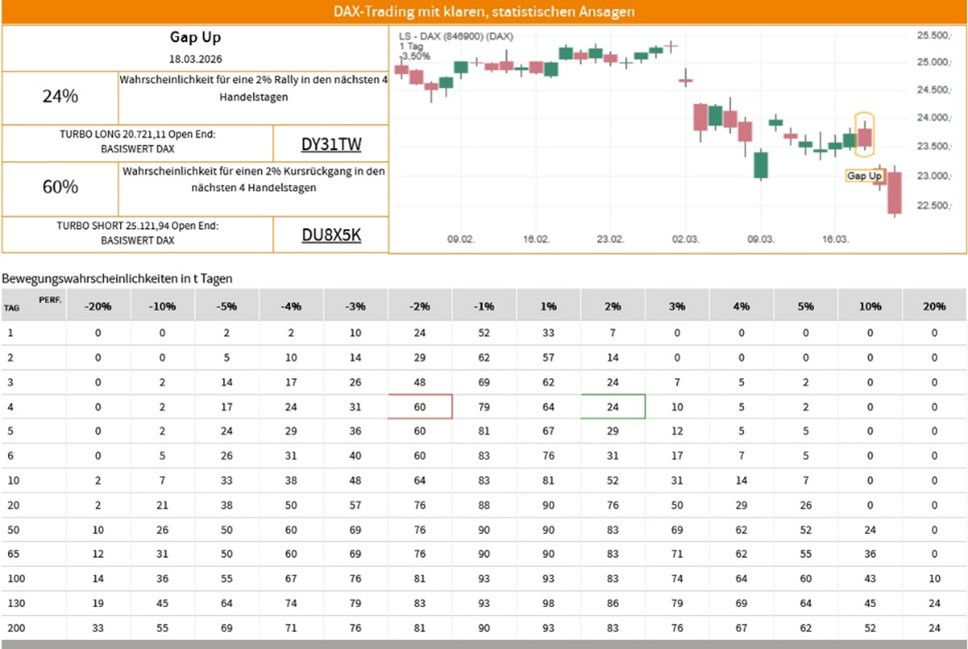Select the red-outlined 60 cell in table

coord(420,406)
